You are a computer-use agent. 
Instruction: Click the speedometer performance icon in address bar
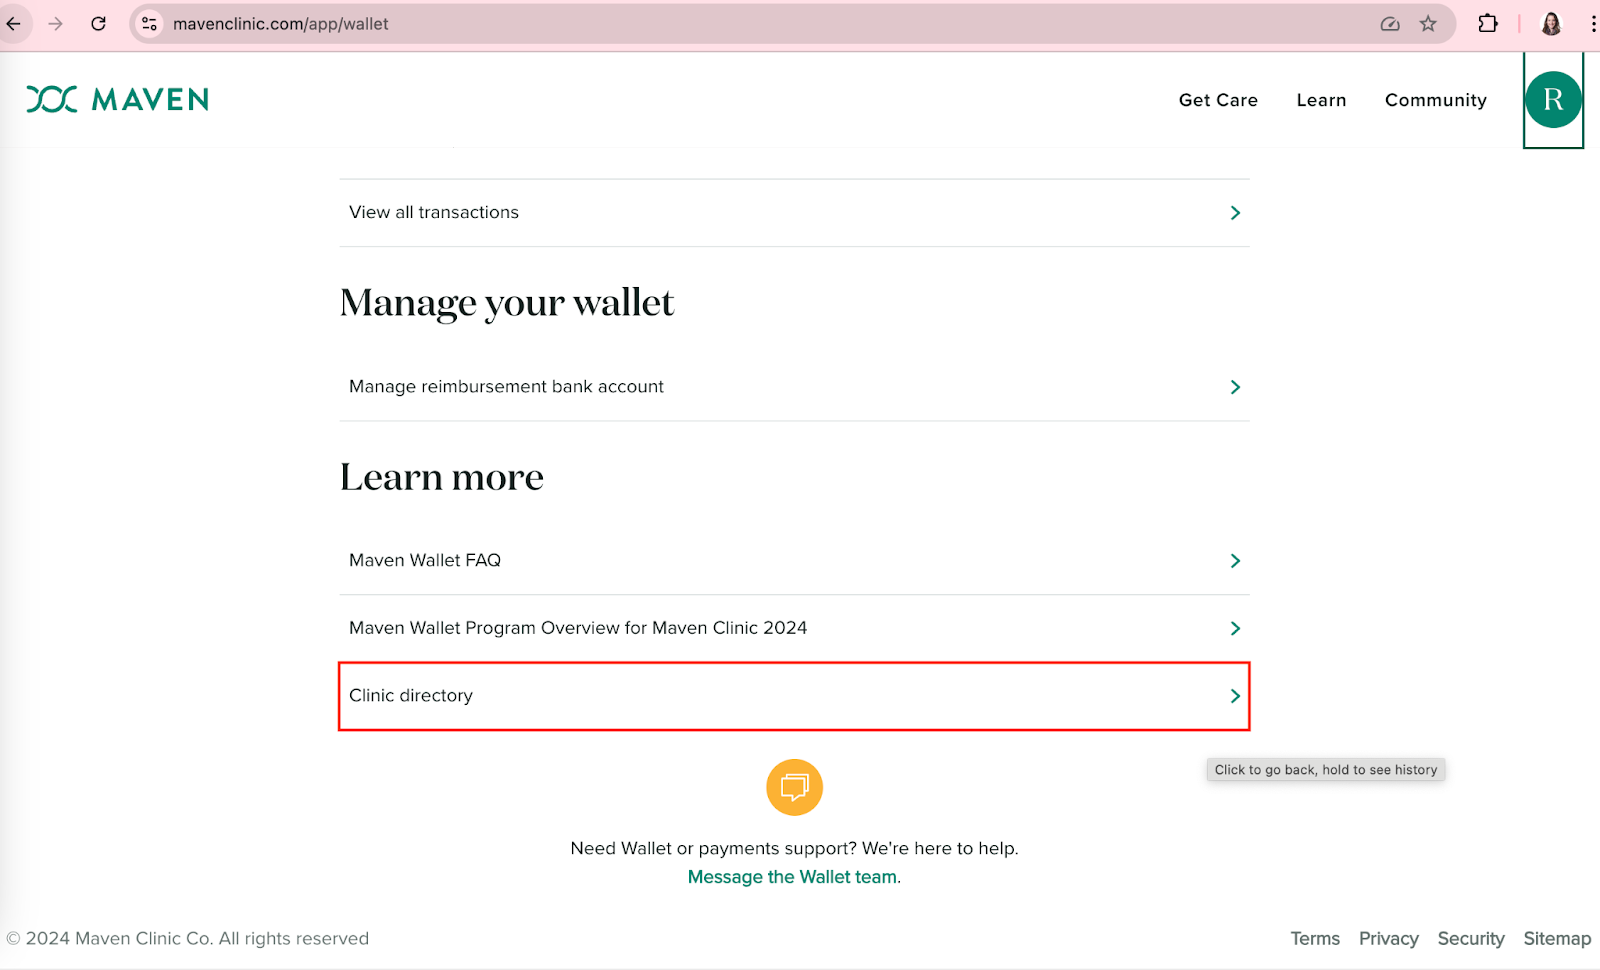pyautogui.click(x=1390, y=24)
